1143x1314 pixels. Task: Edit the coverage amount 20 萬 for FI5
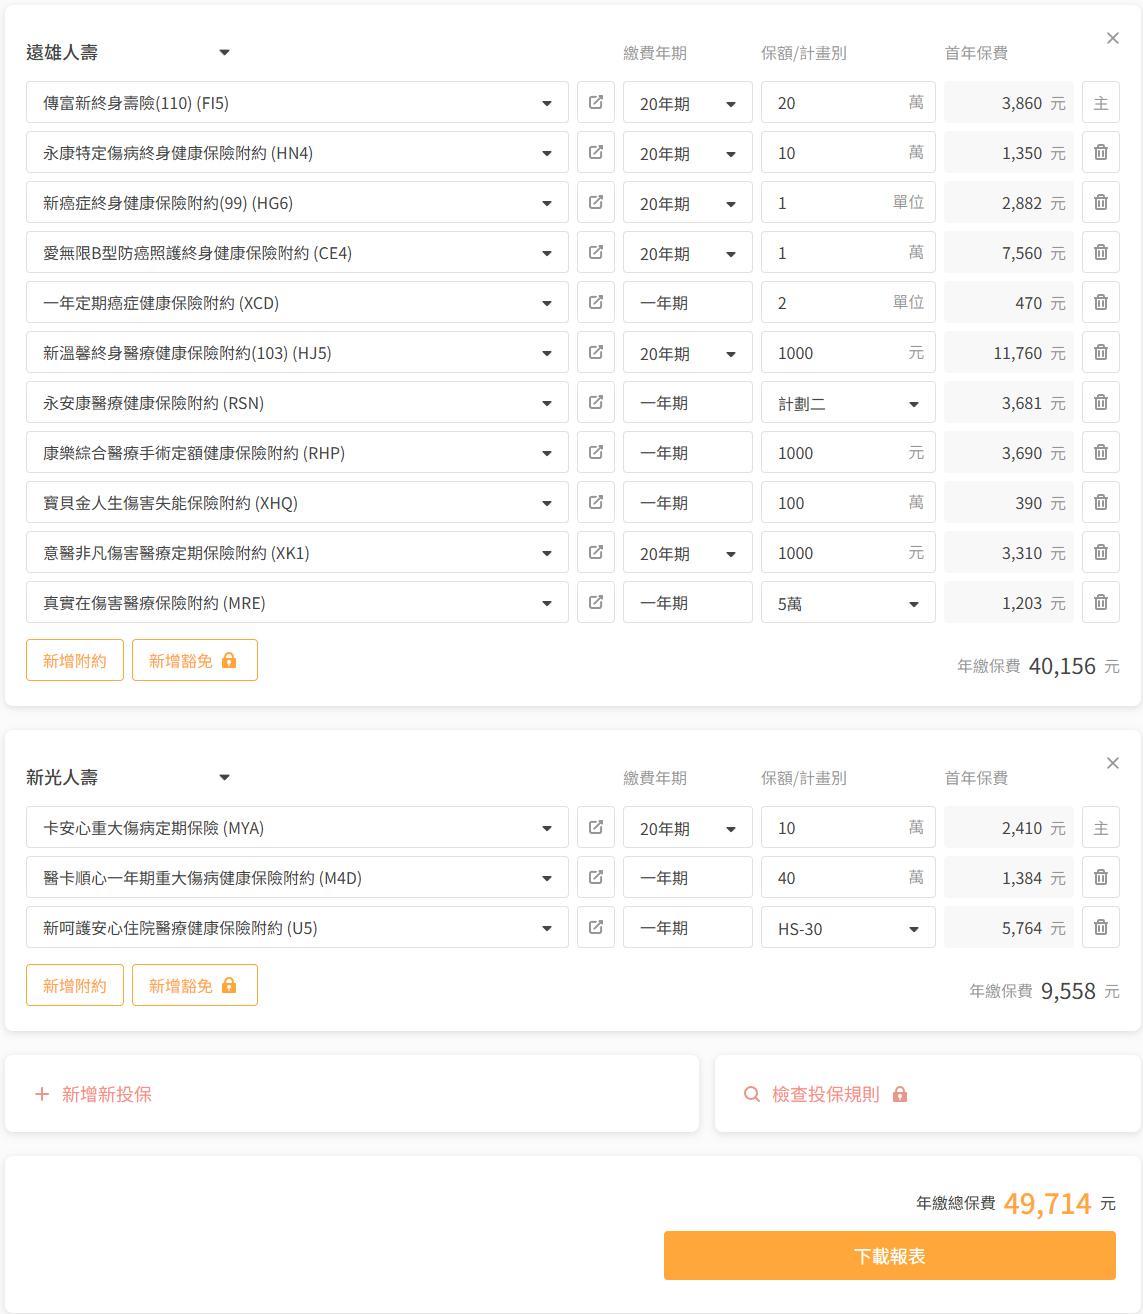coord(848,102)
